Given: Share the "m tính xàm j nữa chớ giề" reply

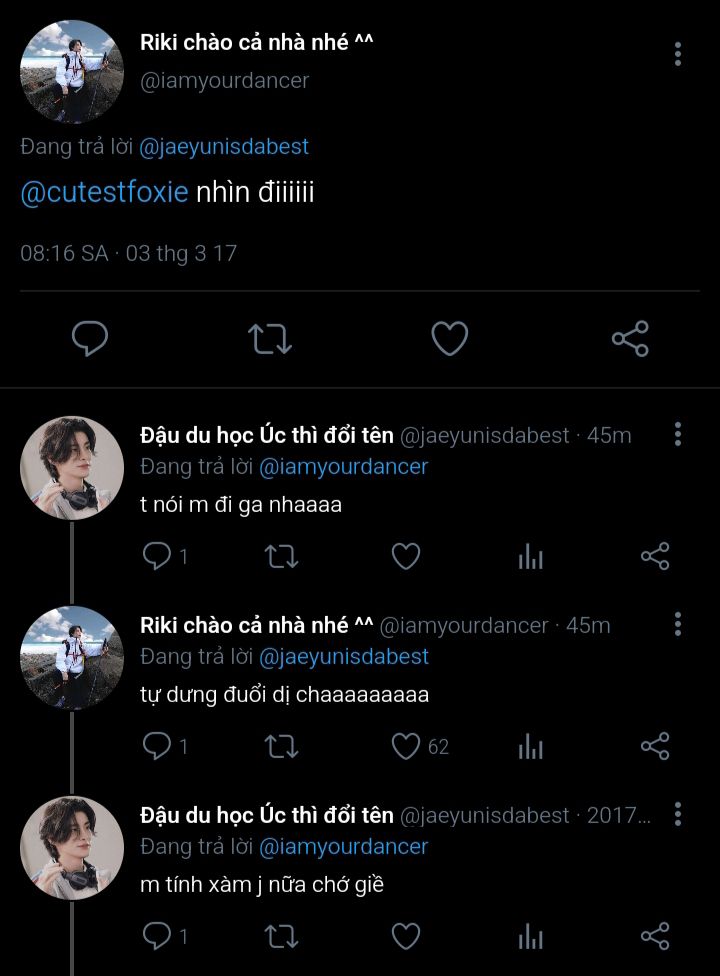Looking at the screenshot, I should click(x=655, y=936).
